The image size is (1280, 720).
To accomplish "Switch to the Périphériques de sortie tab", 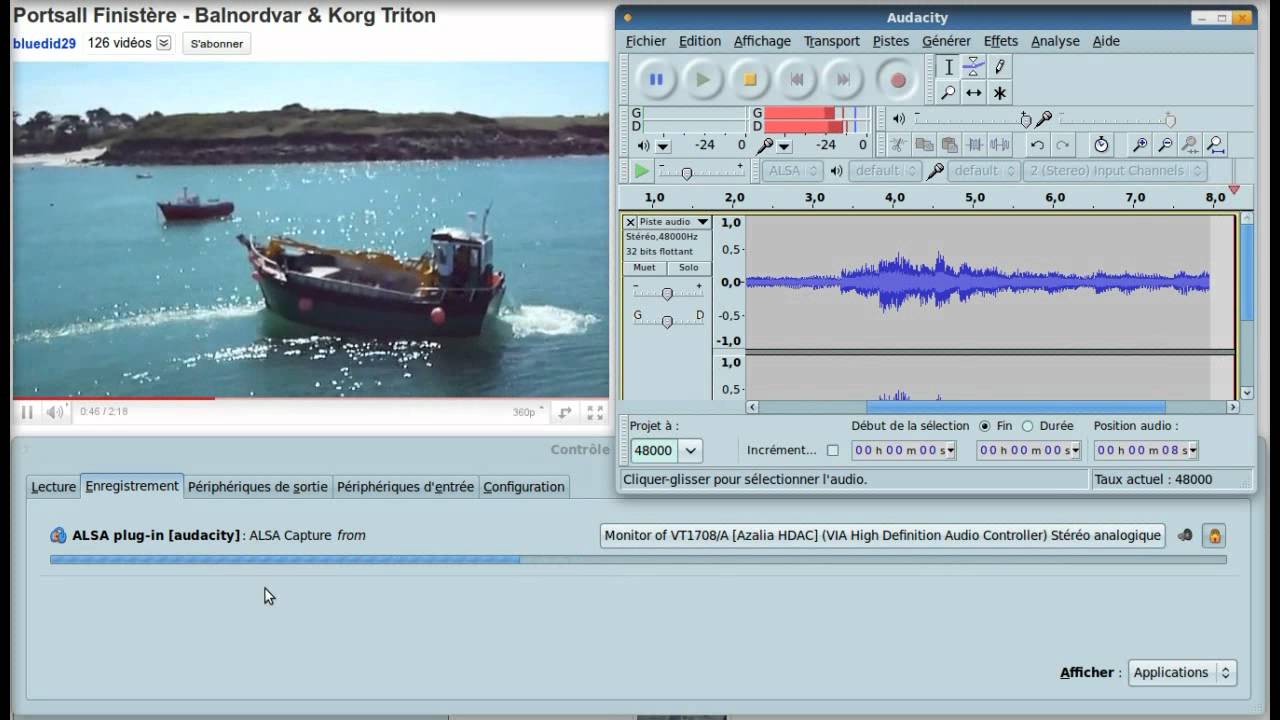I will pos(258,487).
